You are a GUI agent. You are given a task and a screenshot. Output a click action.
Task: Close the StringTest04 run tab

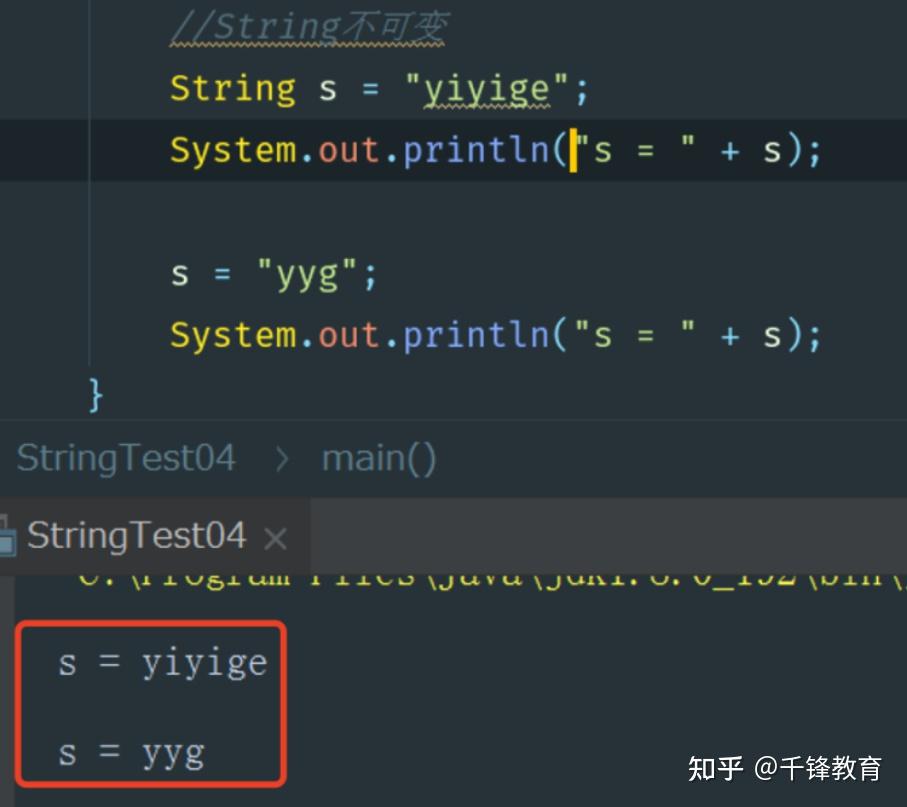coord(275,539)
